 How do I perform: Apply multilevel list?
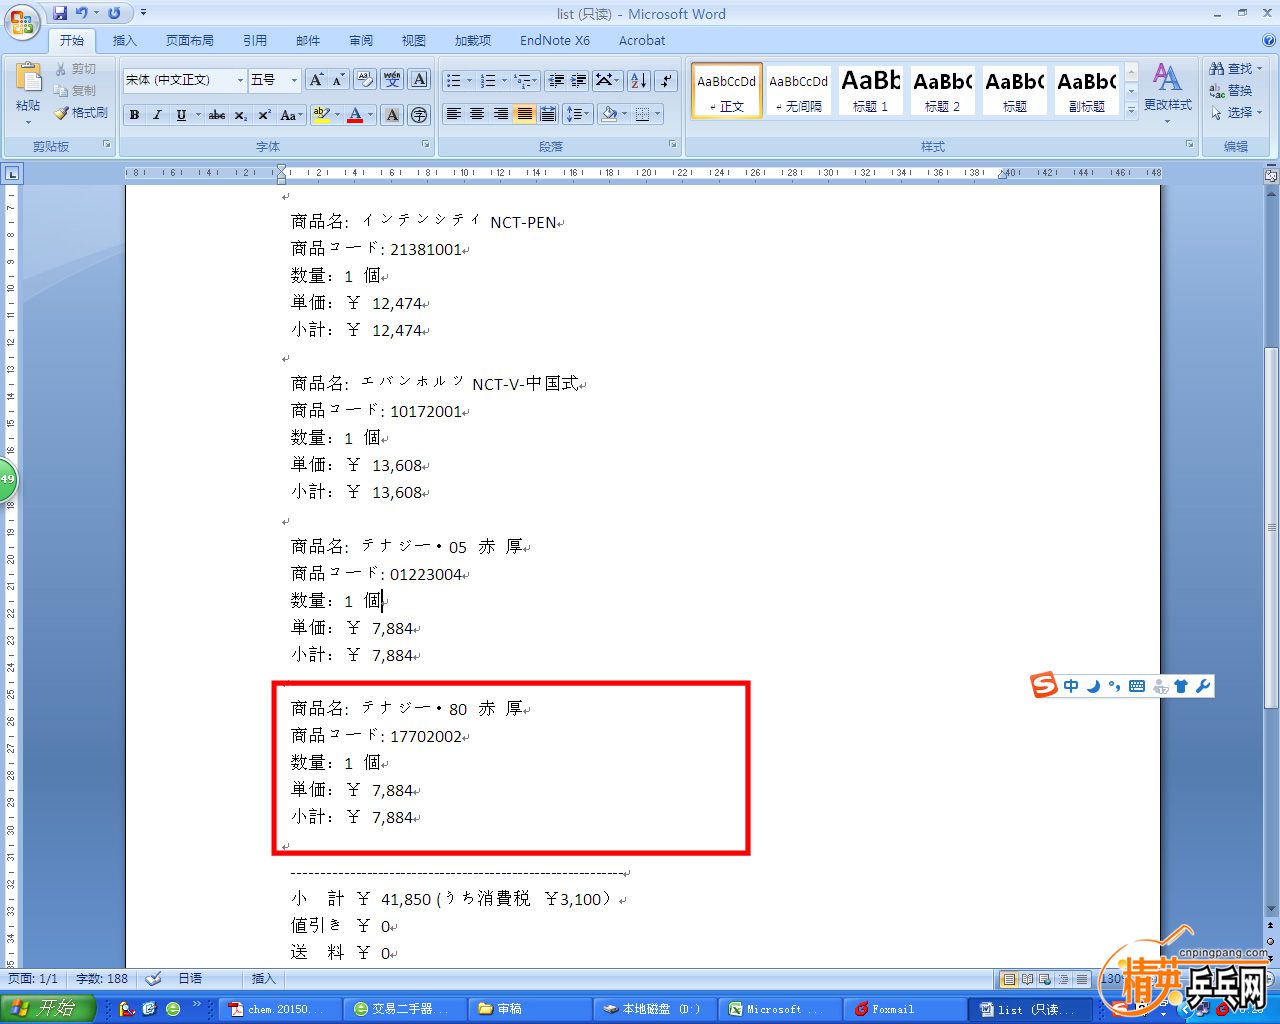pyautogui.click(x=525, y=80)
